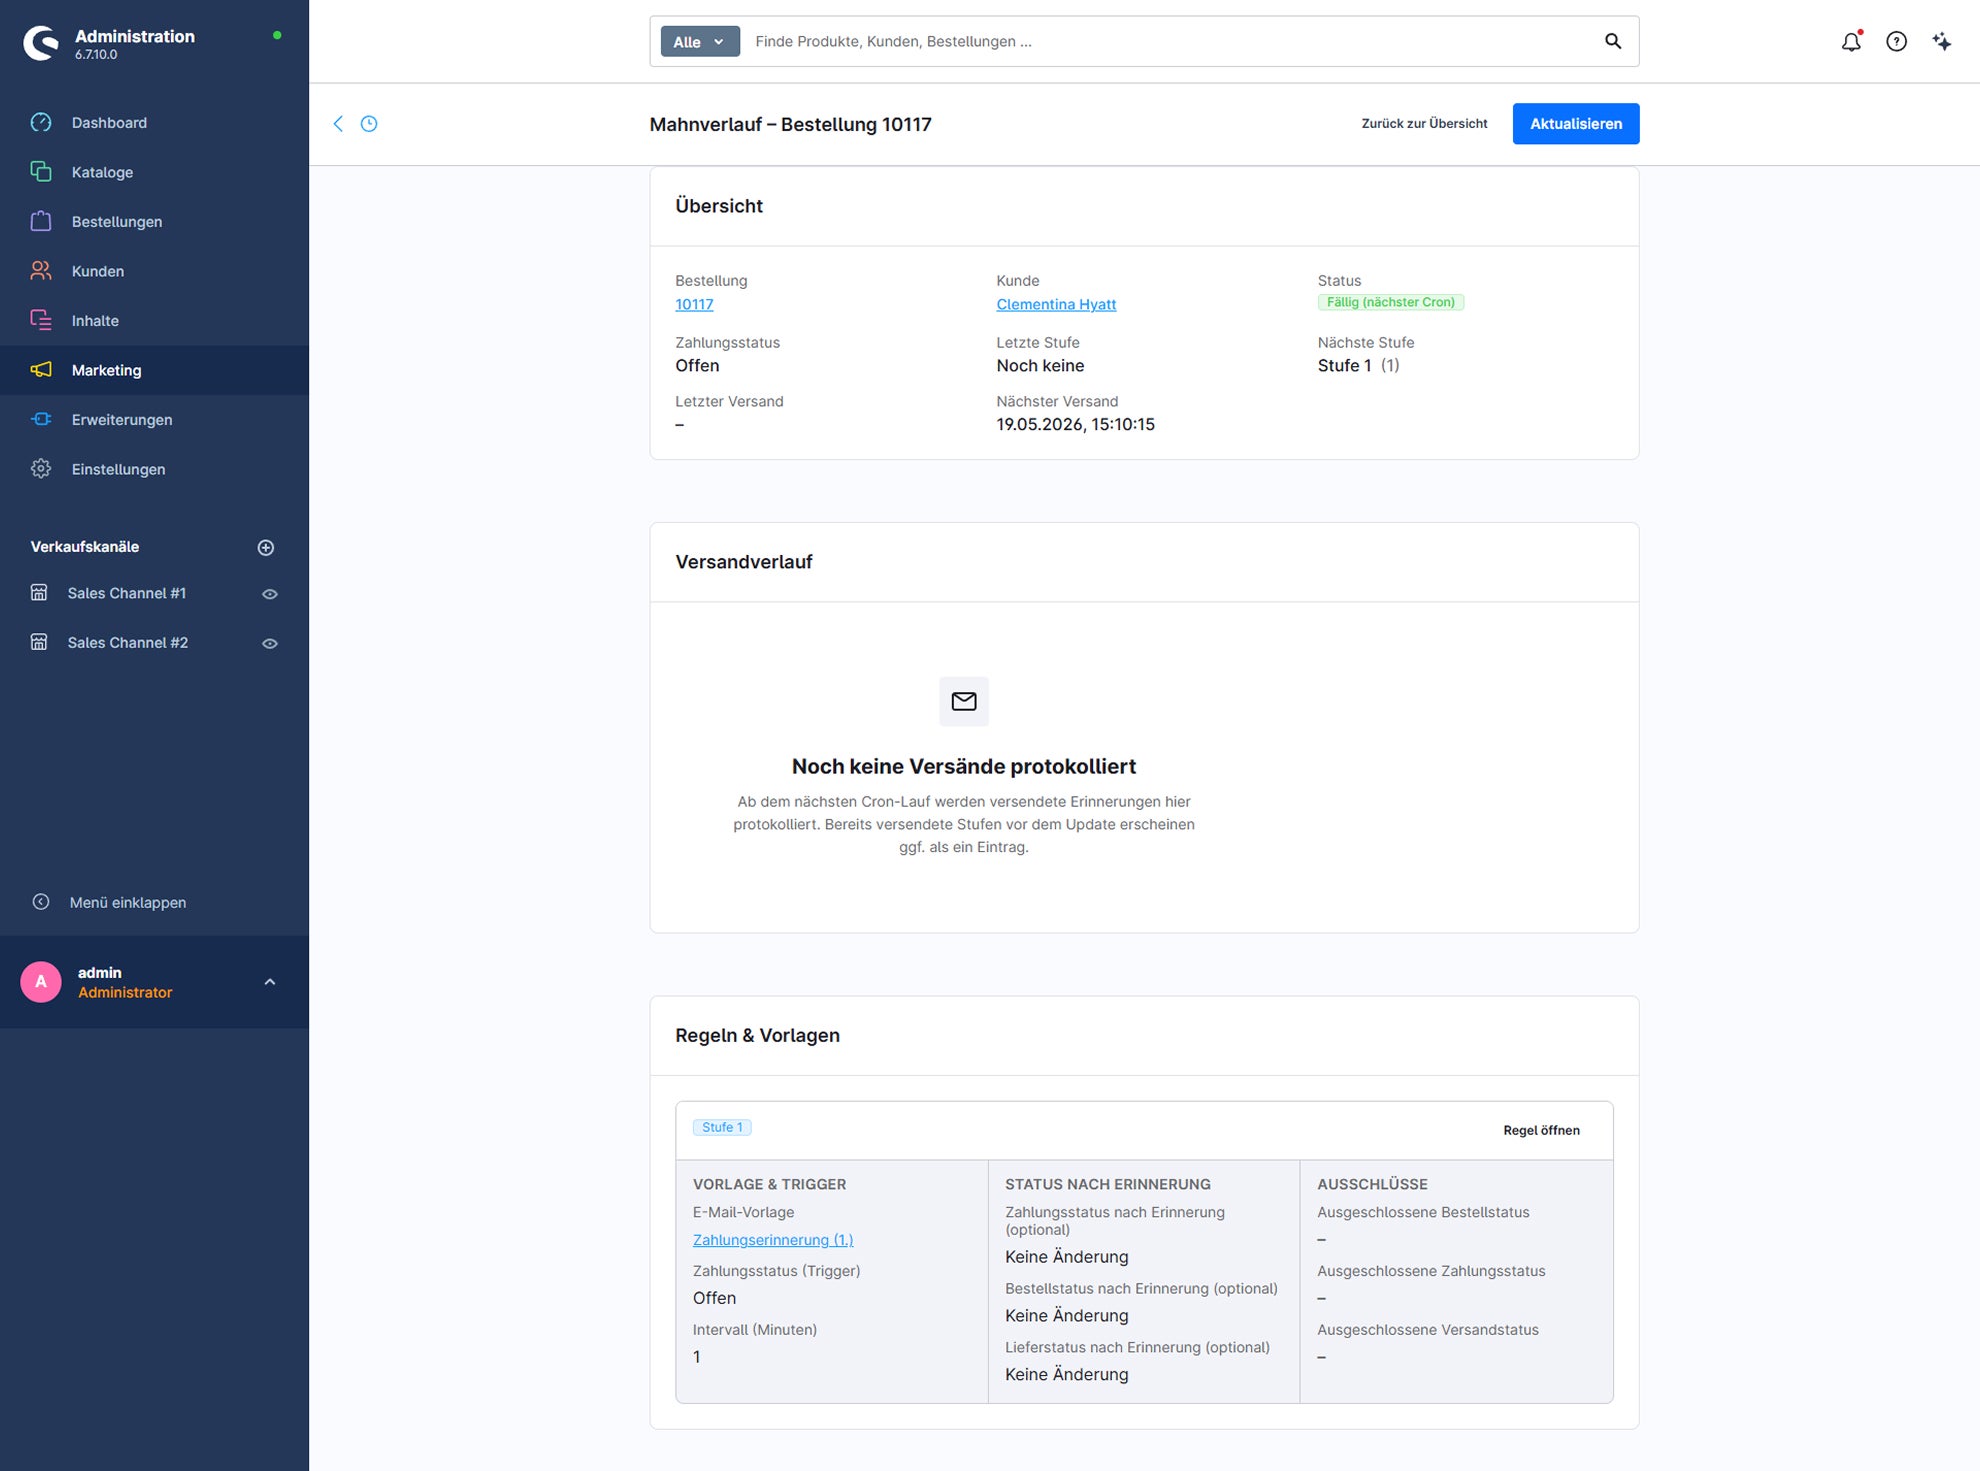1980x1471 pixels.
Task: Click the envelope icon in Versandverlauf
Action: [964, 701]
